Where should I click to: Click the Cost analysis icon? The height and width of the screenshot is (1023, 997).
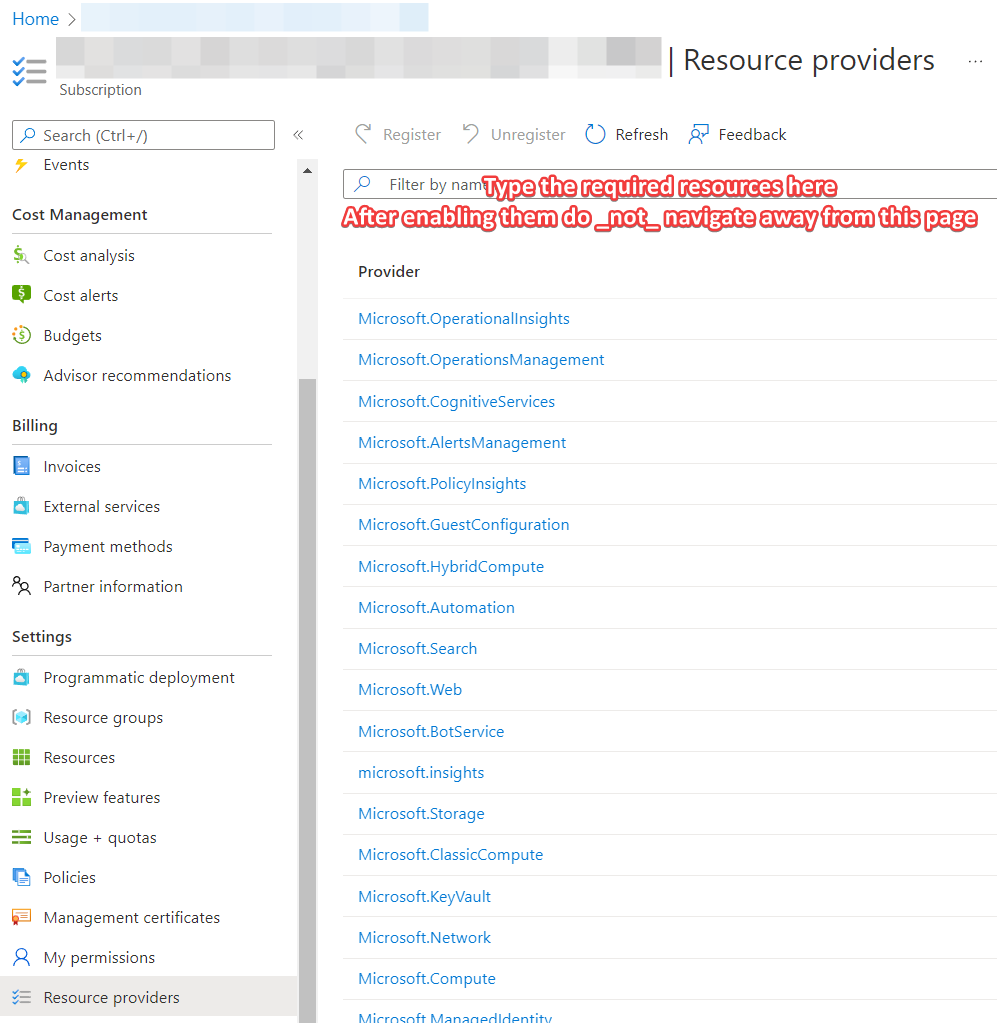coord(22,255)
